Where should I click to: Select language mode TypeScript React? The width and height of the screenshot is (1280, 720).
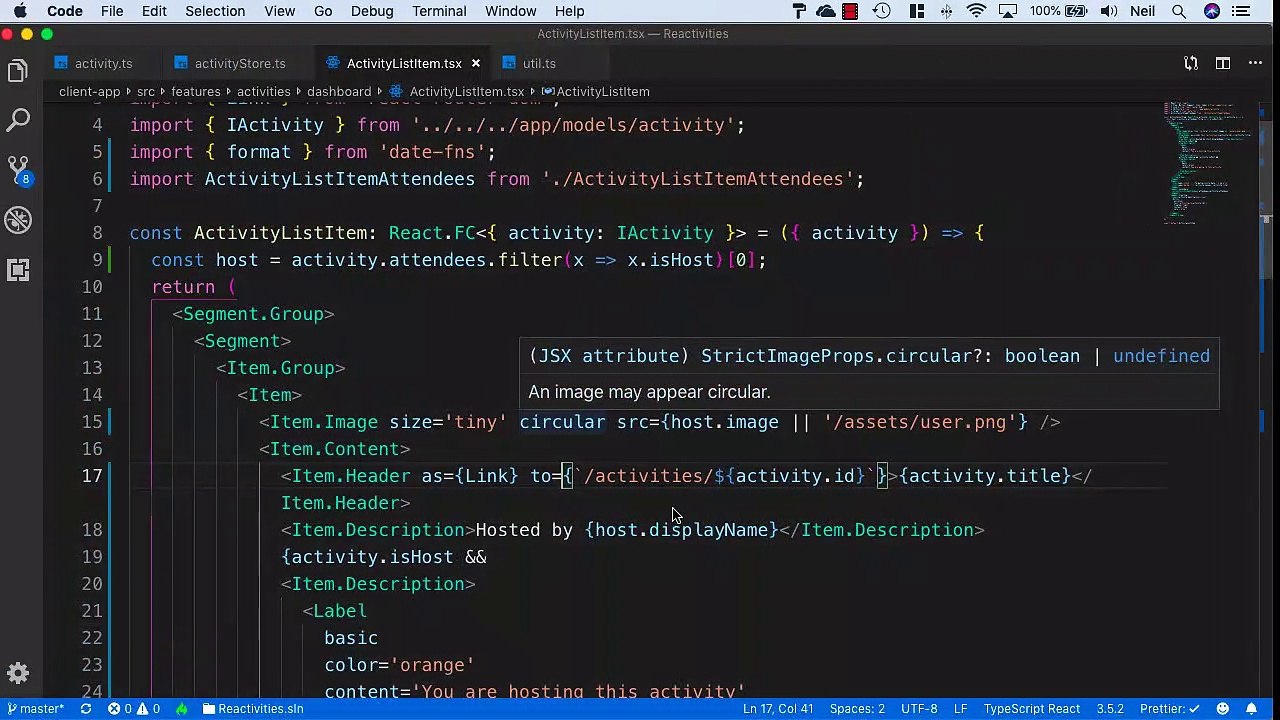(1031, 709)
